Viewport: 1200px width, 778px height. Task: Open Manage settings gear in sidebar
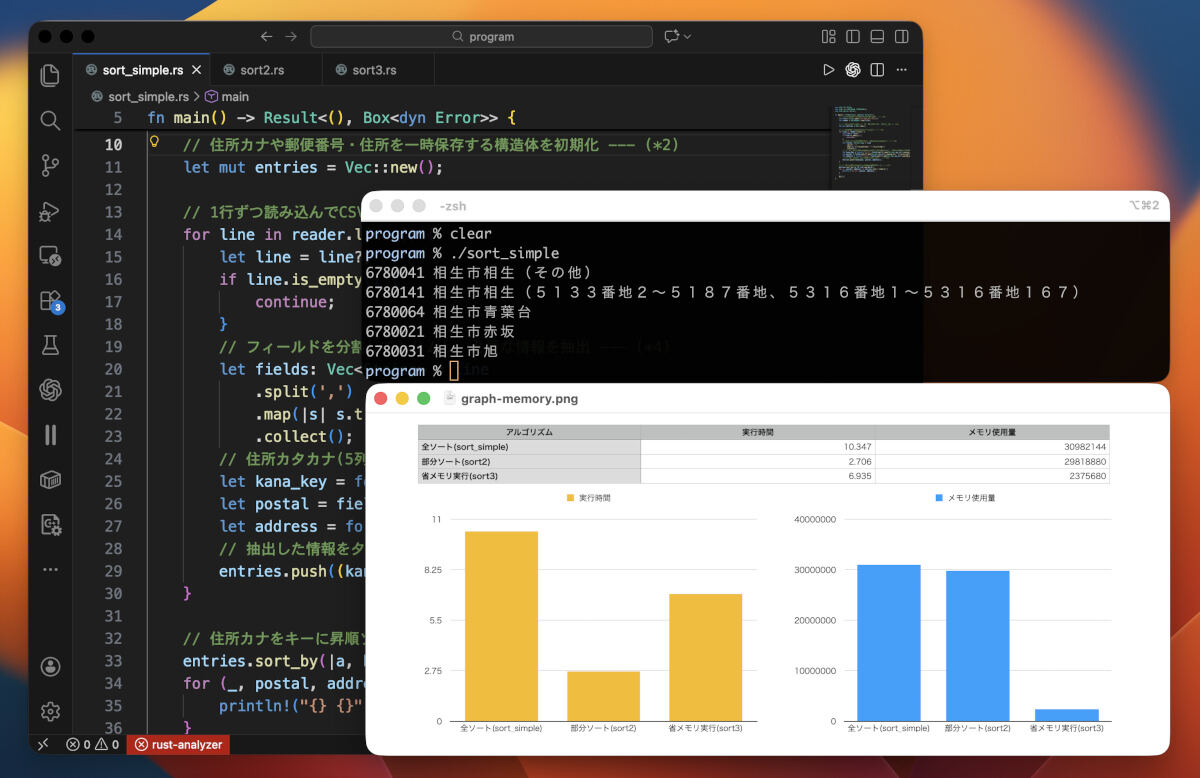click(50, 711)
